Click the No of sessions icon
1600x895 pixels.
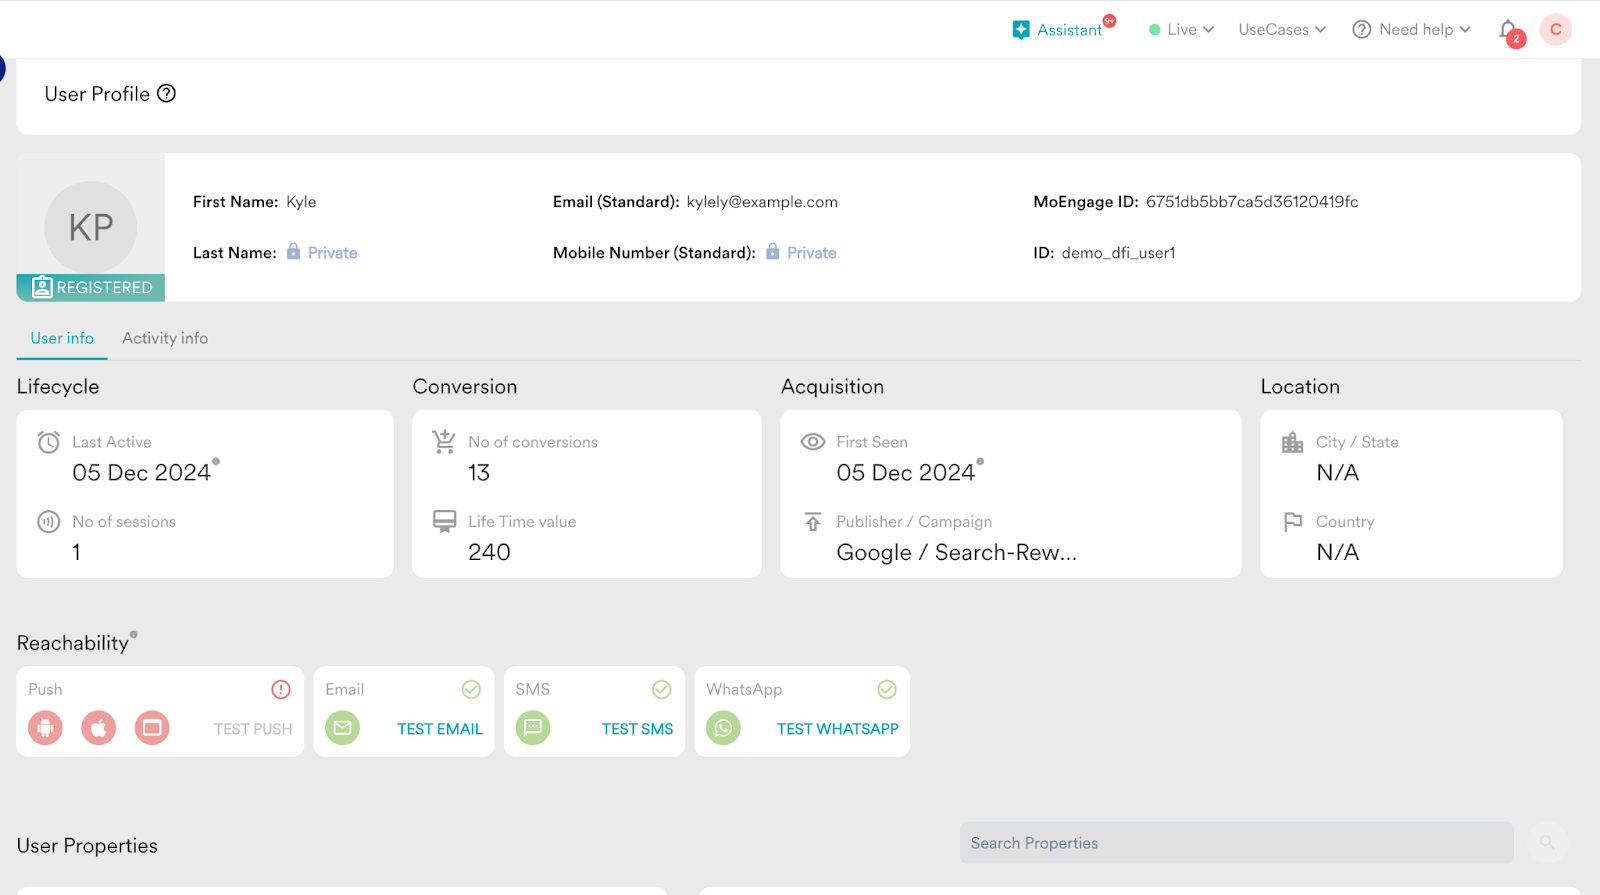[48, 521]
